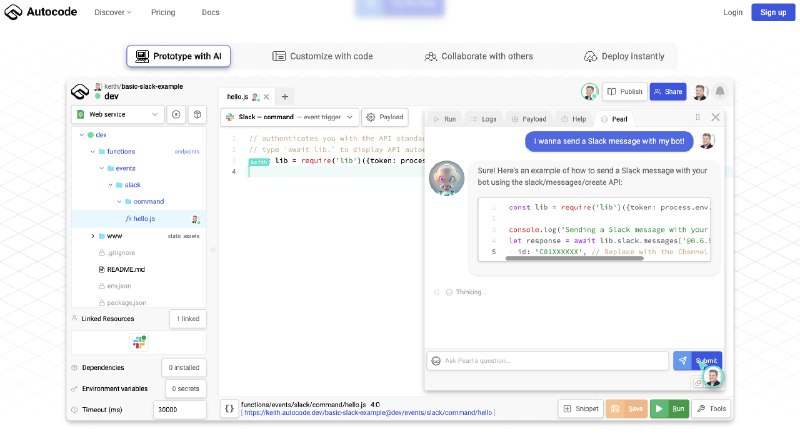Switch to the Pearl panel tab
The height and width of the screenshot is (446, 800).
tap(614, 119)
